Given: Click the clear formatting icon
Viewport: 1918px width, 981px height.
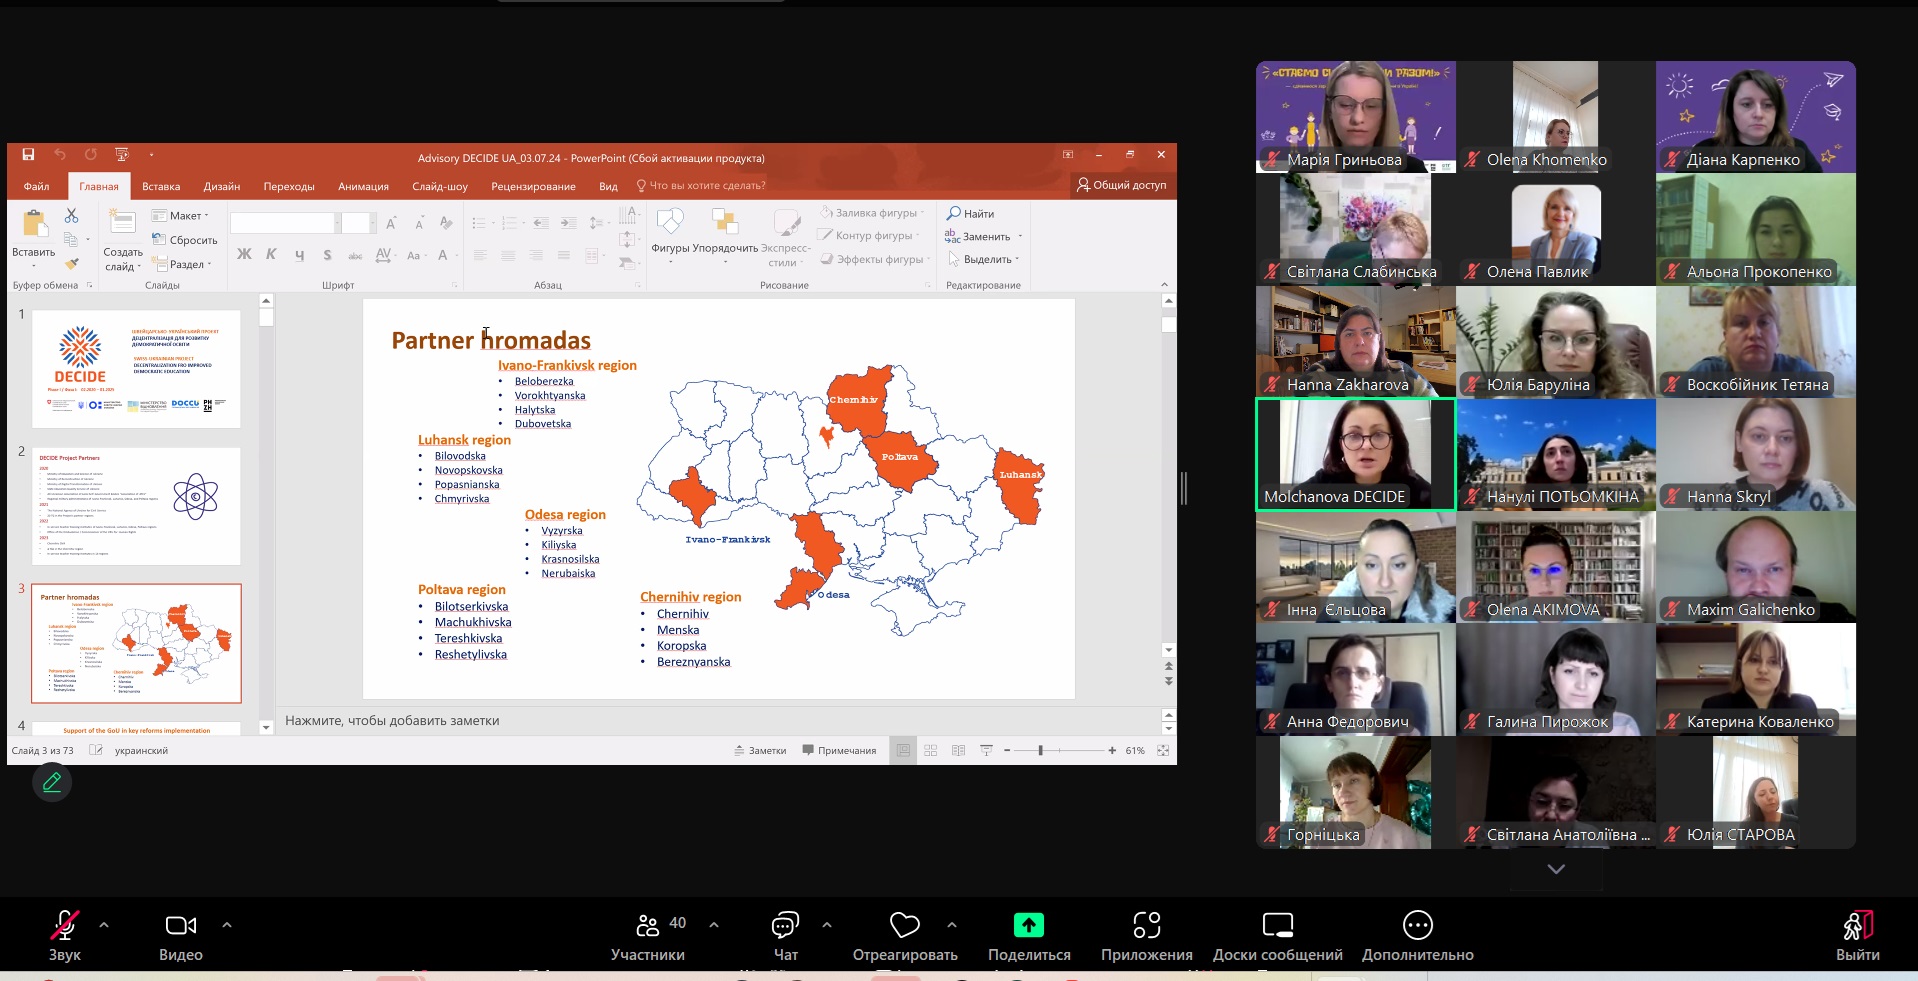Looking at the screenshot, I should pos(446,223).
